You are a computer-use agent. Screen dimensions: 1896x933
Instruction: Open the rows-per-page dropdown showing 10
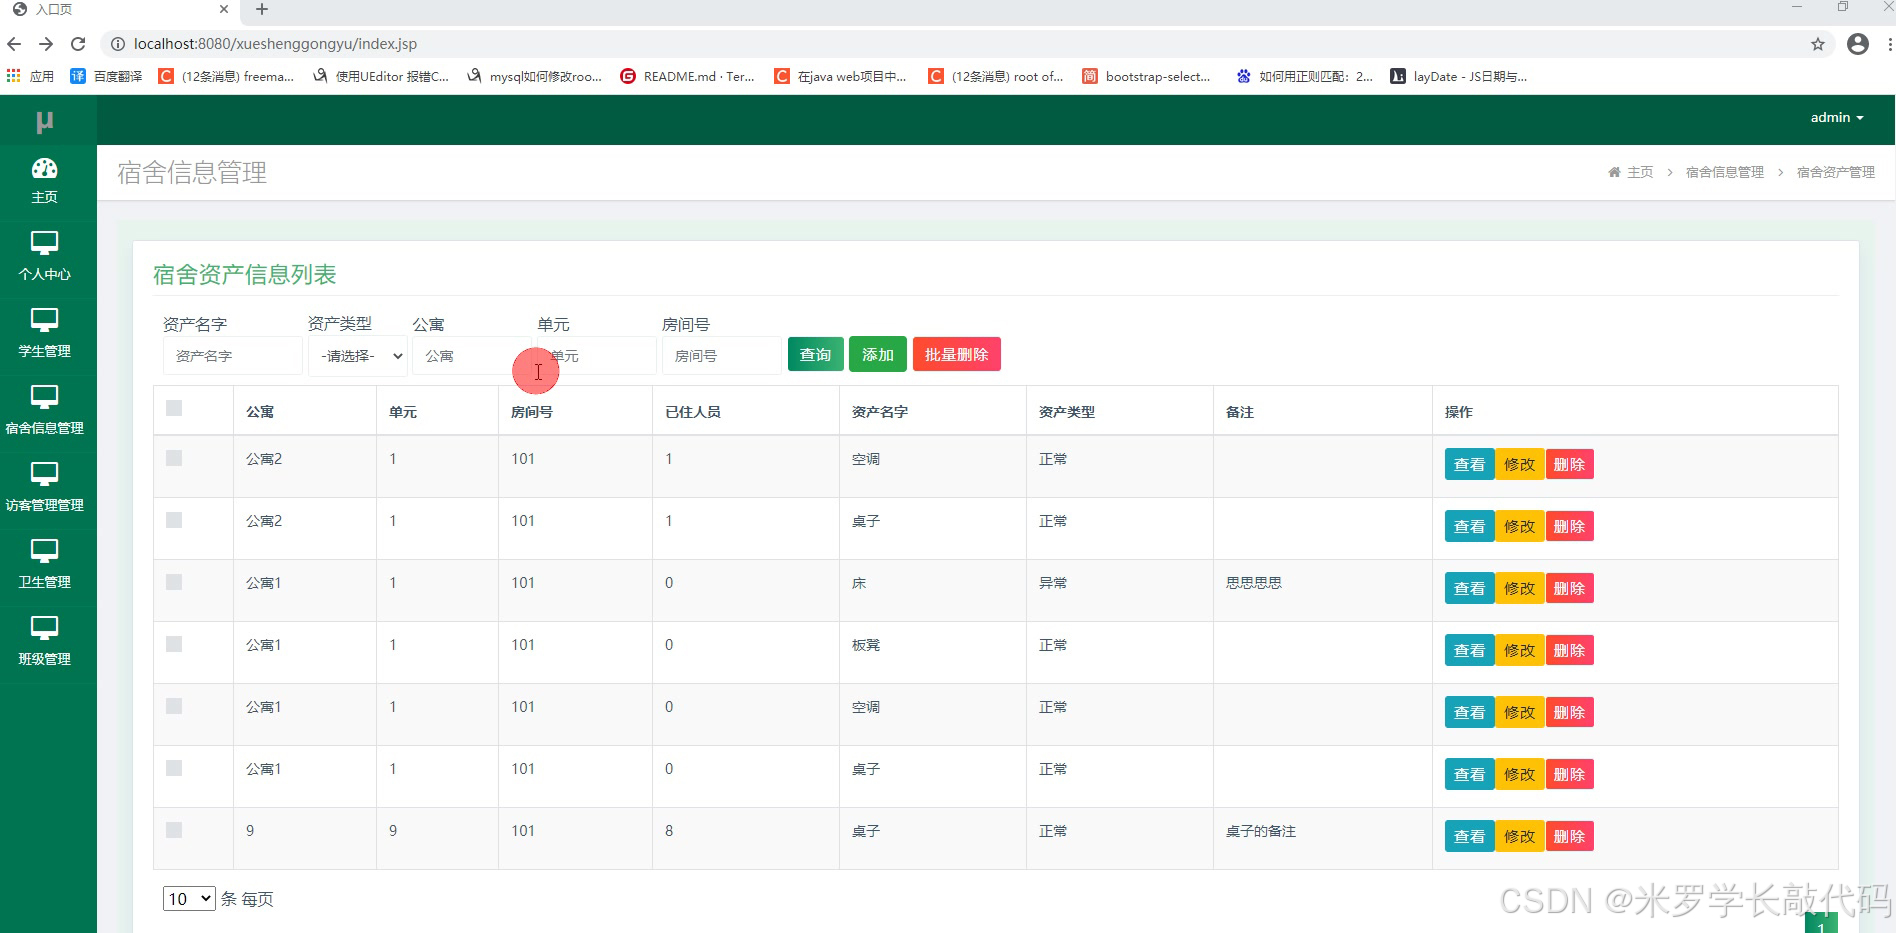pyautogui.click(x=189, y=898)
